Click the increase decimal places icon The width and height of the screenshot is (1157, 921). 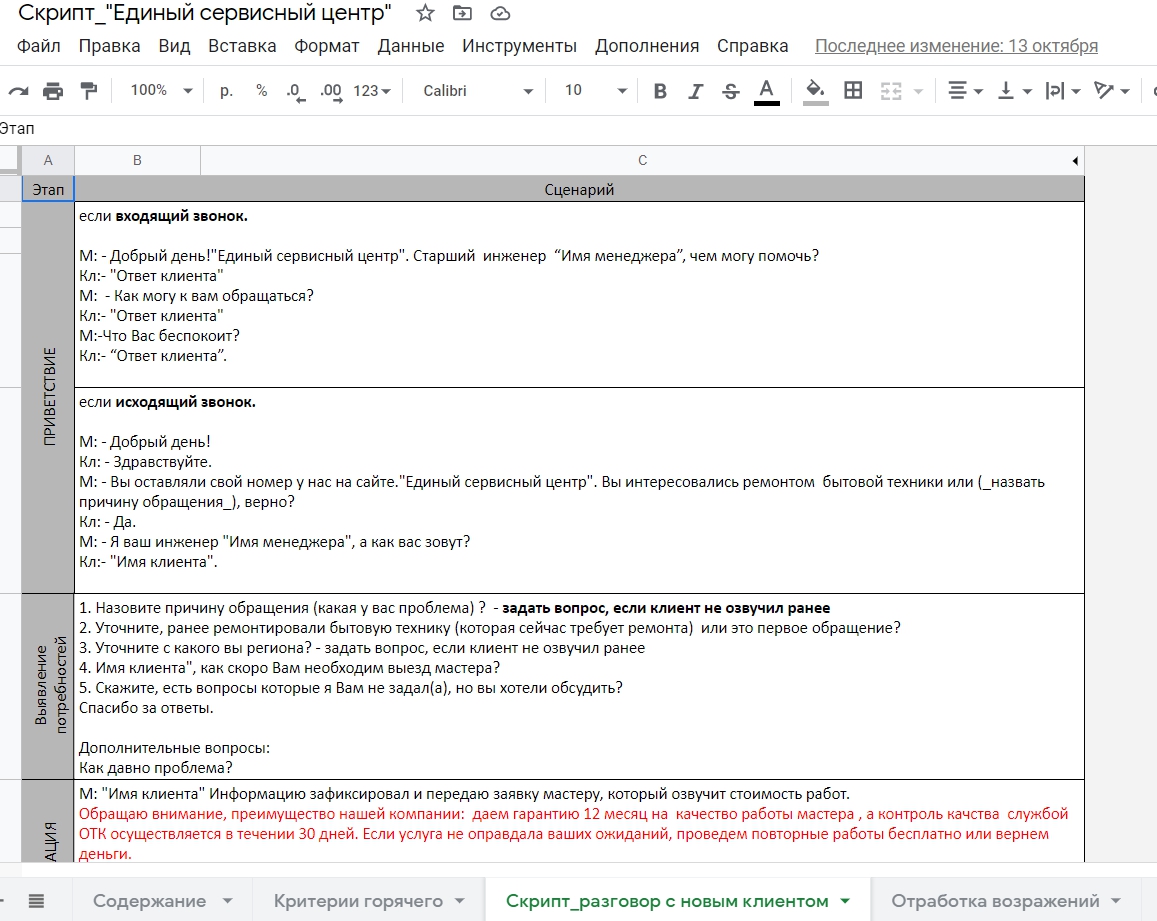(331, 91)
